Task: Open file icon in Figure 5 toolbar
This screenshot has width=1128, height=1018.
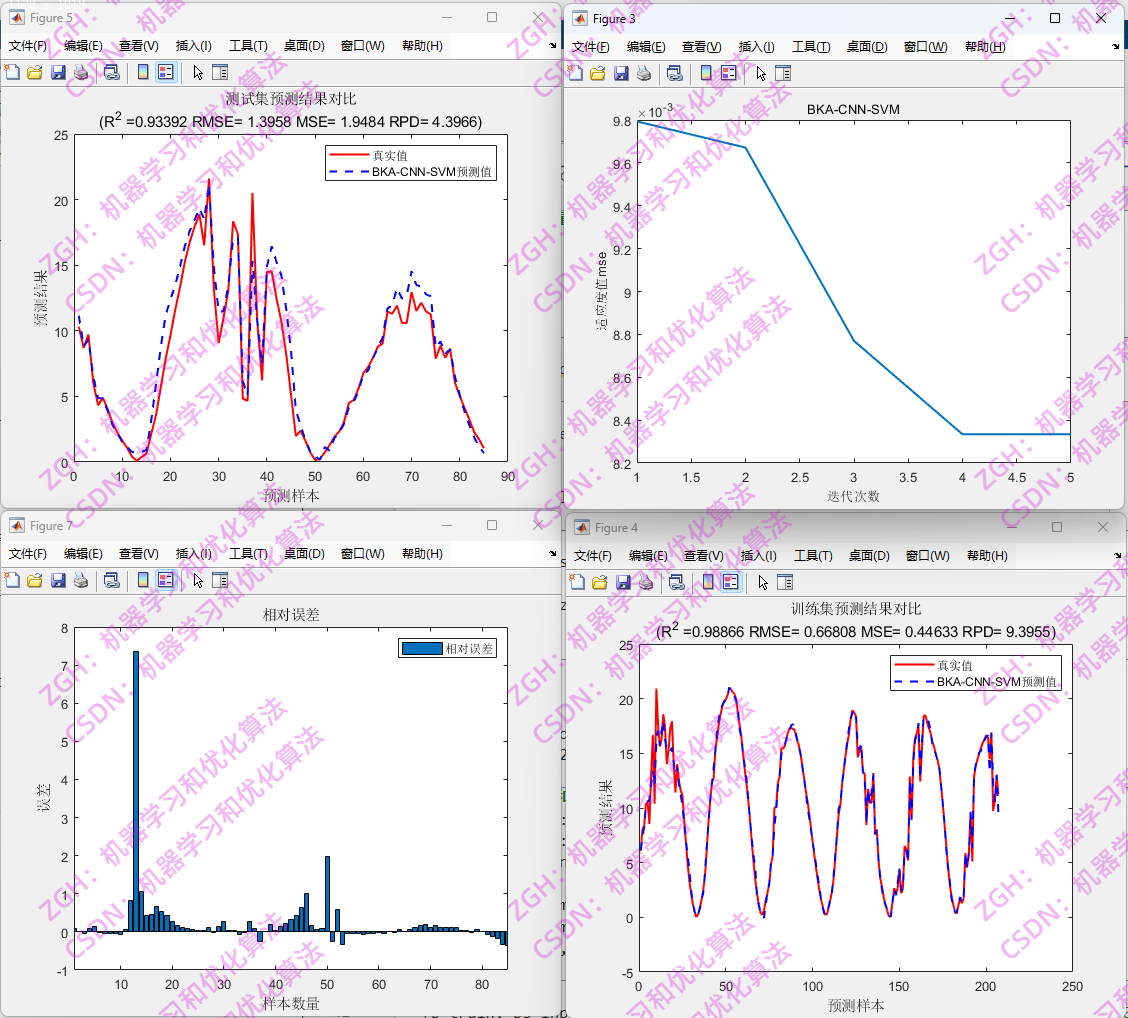Action: coord(35,72)
